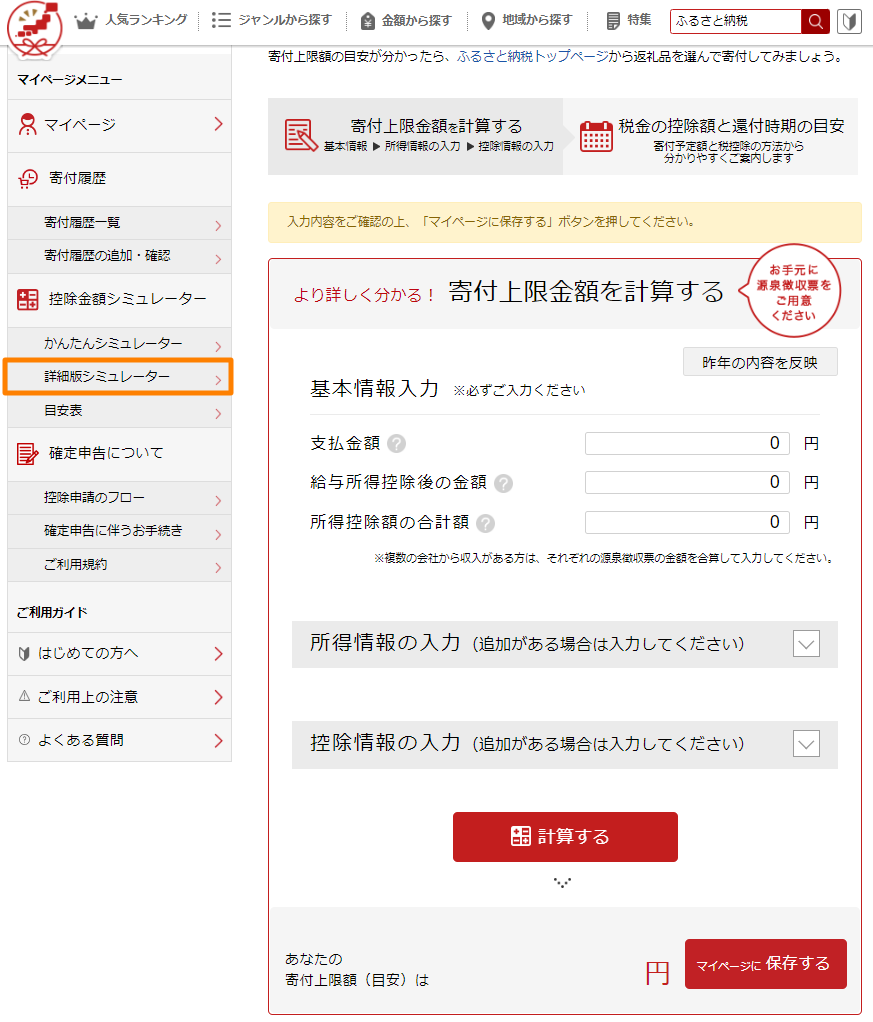Click the person icon beside マイページ
873x1022 pixels.
point(27,124)
